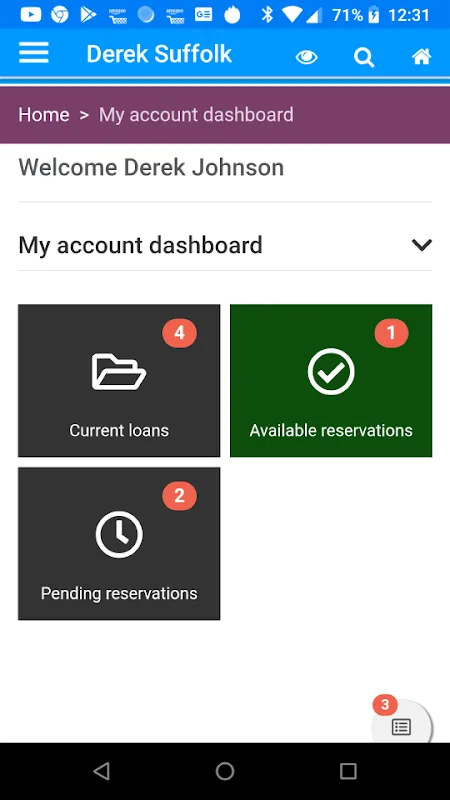Click the Home breadcrumb link

point(44,115)
